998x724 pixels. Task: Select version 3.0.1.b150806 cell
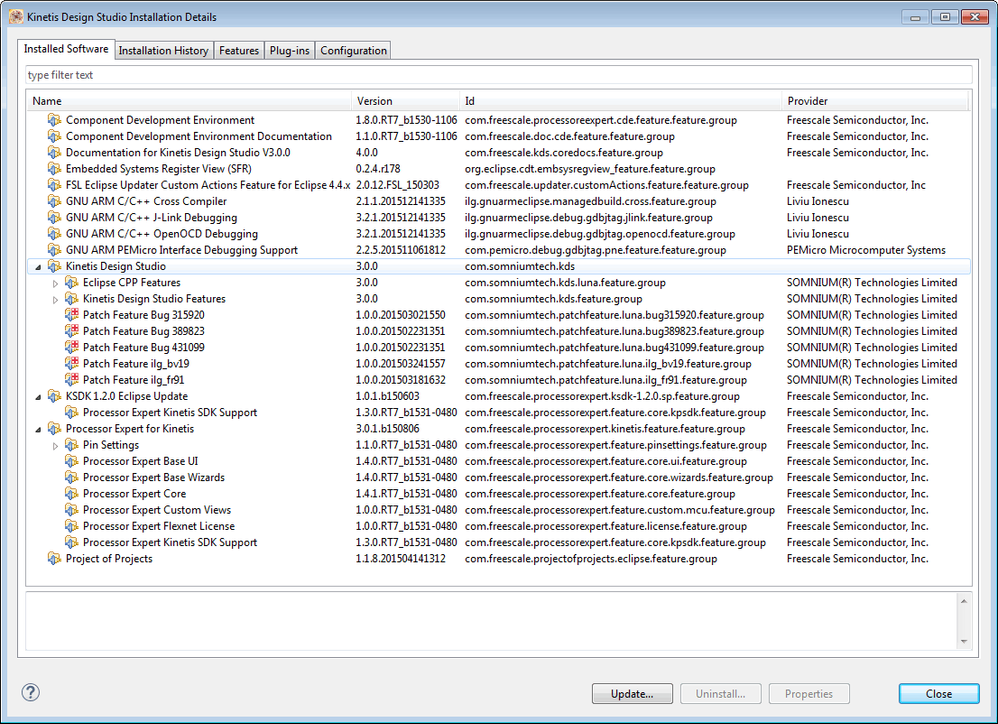click(387, 429)
